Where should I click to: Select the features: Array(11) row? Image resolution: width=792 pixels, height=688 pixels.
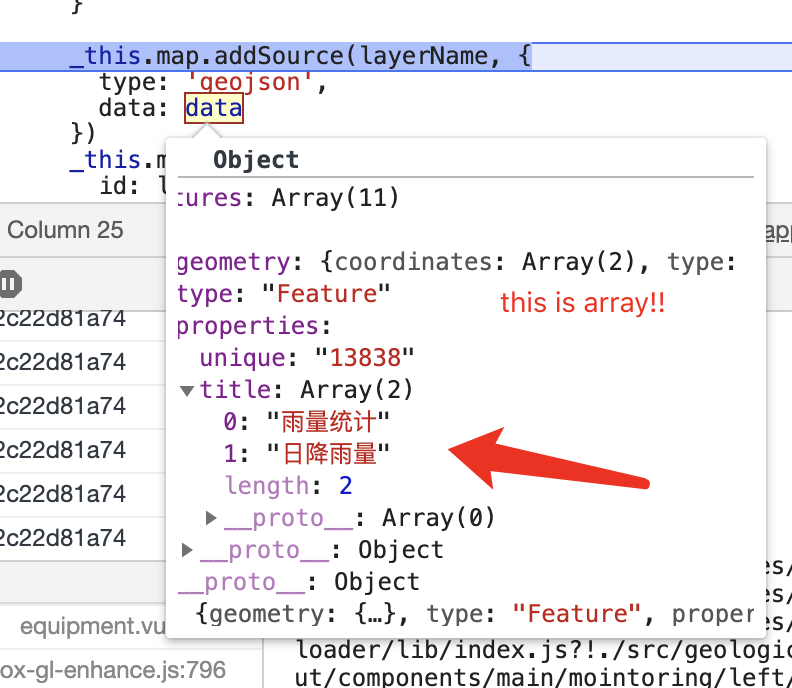click(288, 198)
